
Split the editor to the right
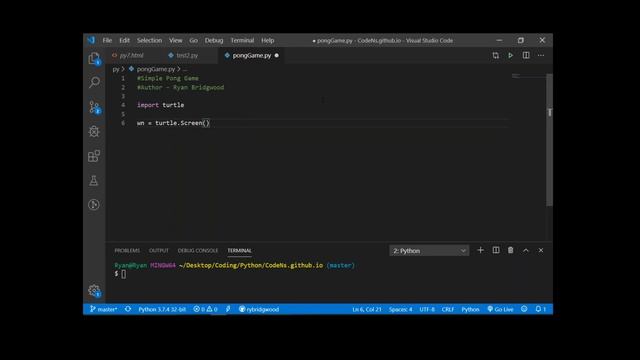(526, 55)
